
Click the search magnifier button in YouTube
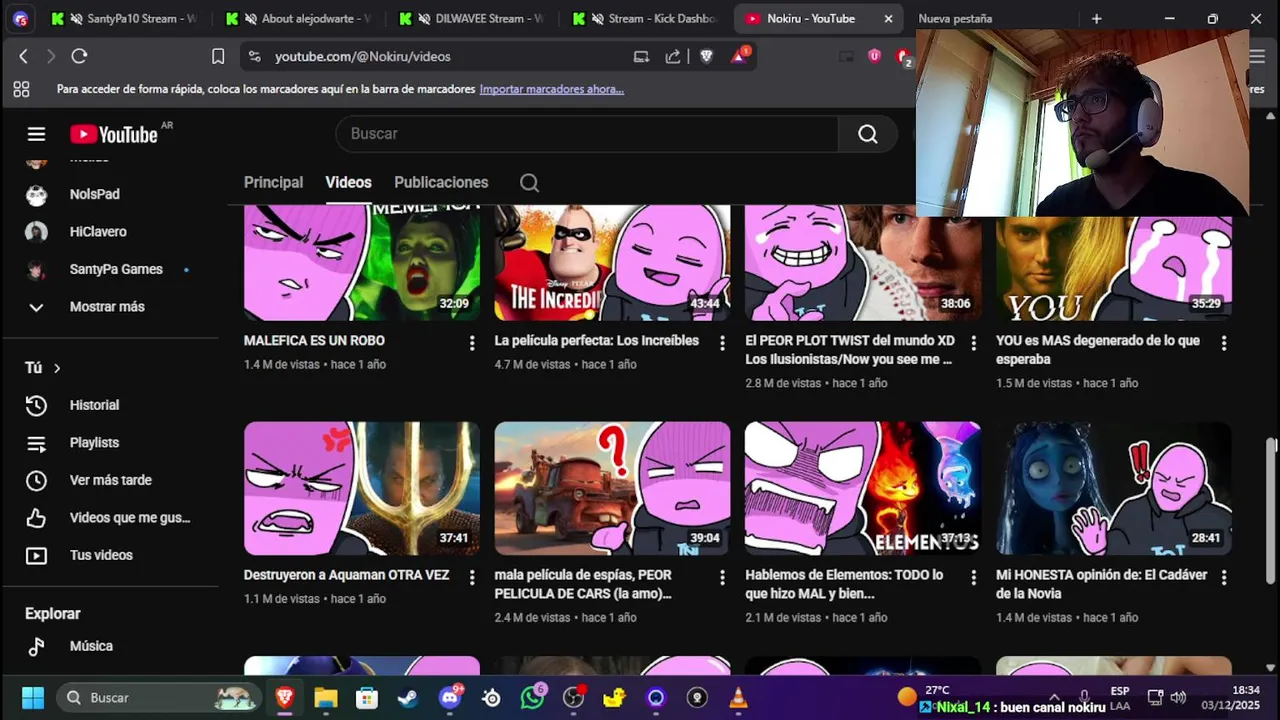point(868,134)
